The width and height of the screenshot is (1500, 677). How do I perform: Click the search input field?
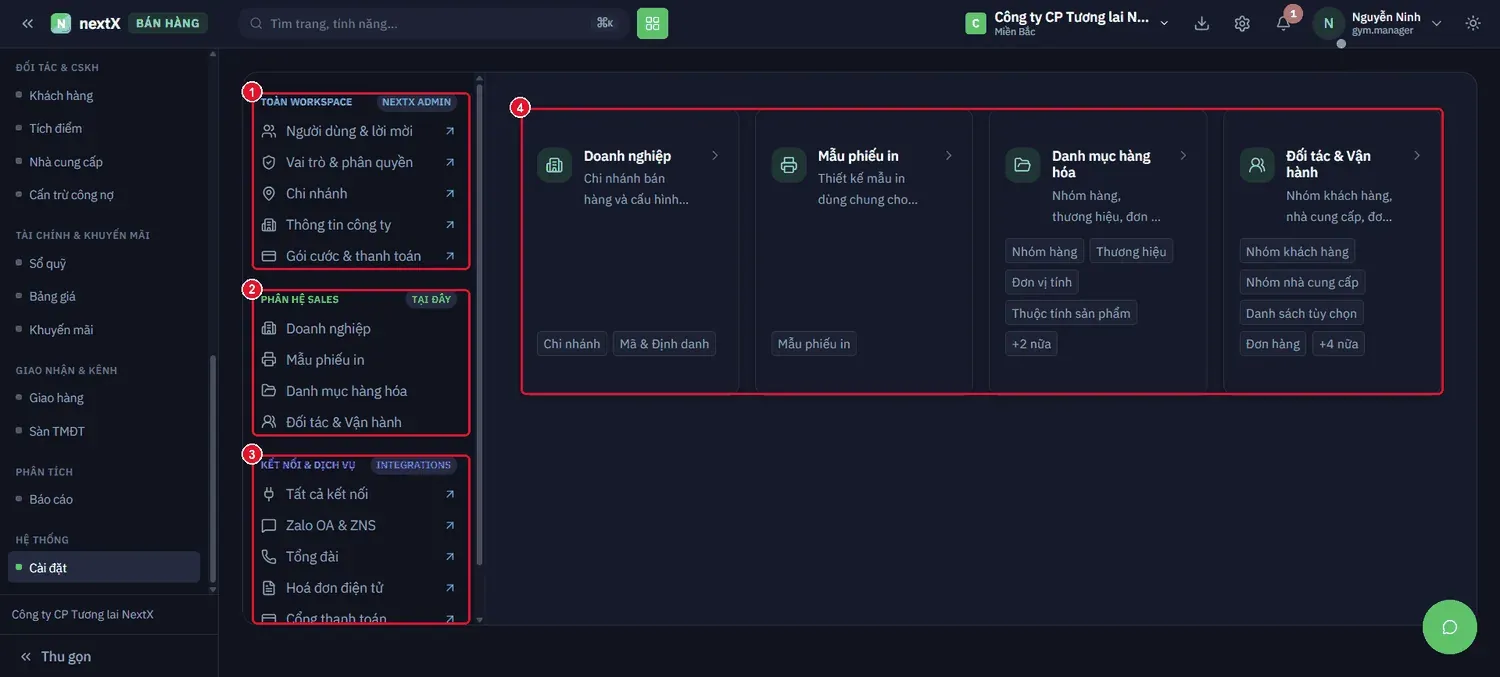434,23
